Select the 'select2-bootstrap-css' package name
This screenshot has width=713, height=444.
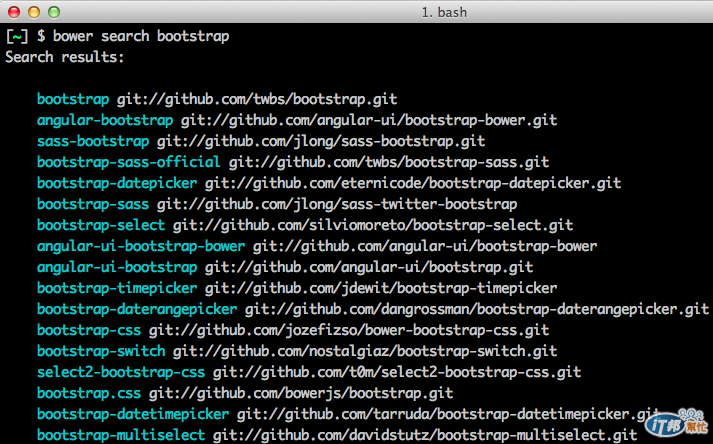(x=121, y=372)
